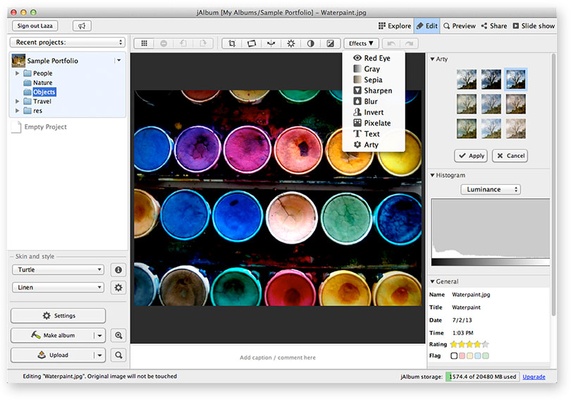Select the yellow flag swatch

coord(470,356)
